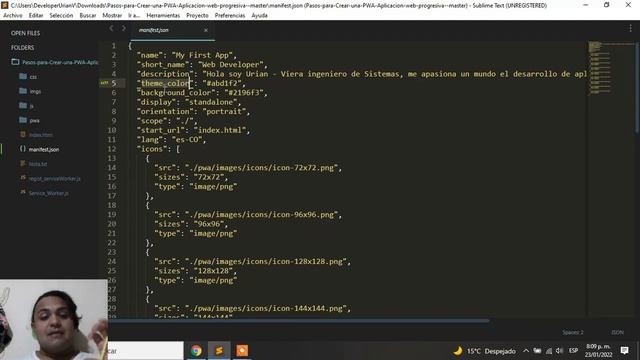Open the Service_Worker.js file
Image resolution: width=640 pixels, height=360 pixels.
coord(49,193)
